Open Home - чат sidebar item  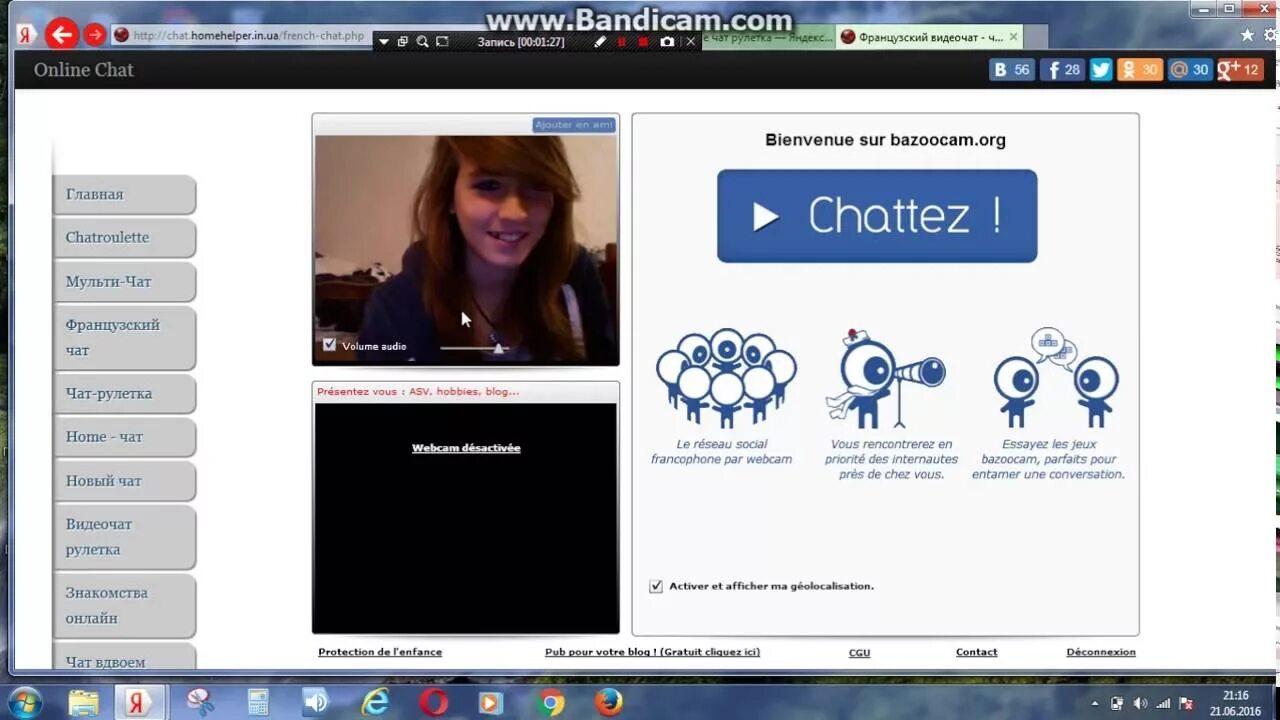pos(124,437)
